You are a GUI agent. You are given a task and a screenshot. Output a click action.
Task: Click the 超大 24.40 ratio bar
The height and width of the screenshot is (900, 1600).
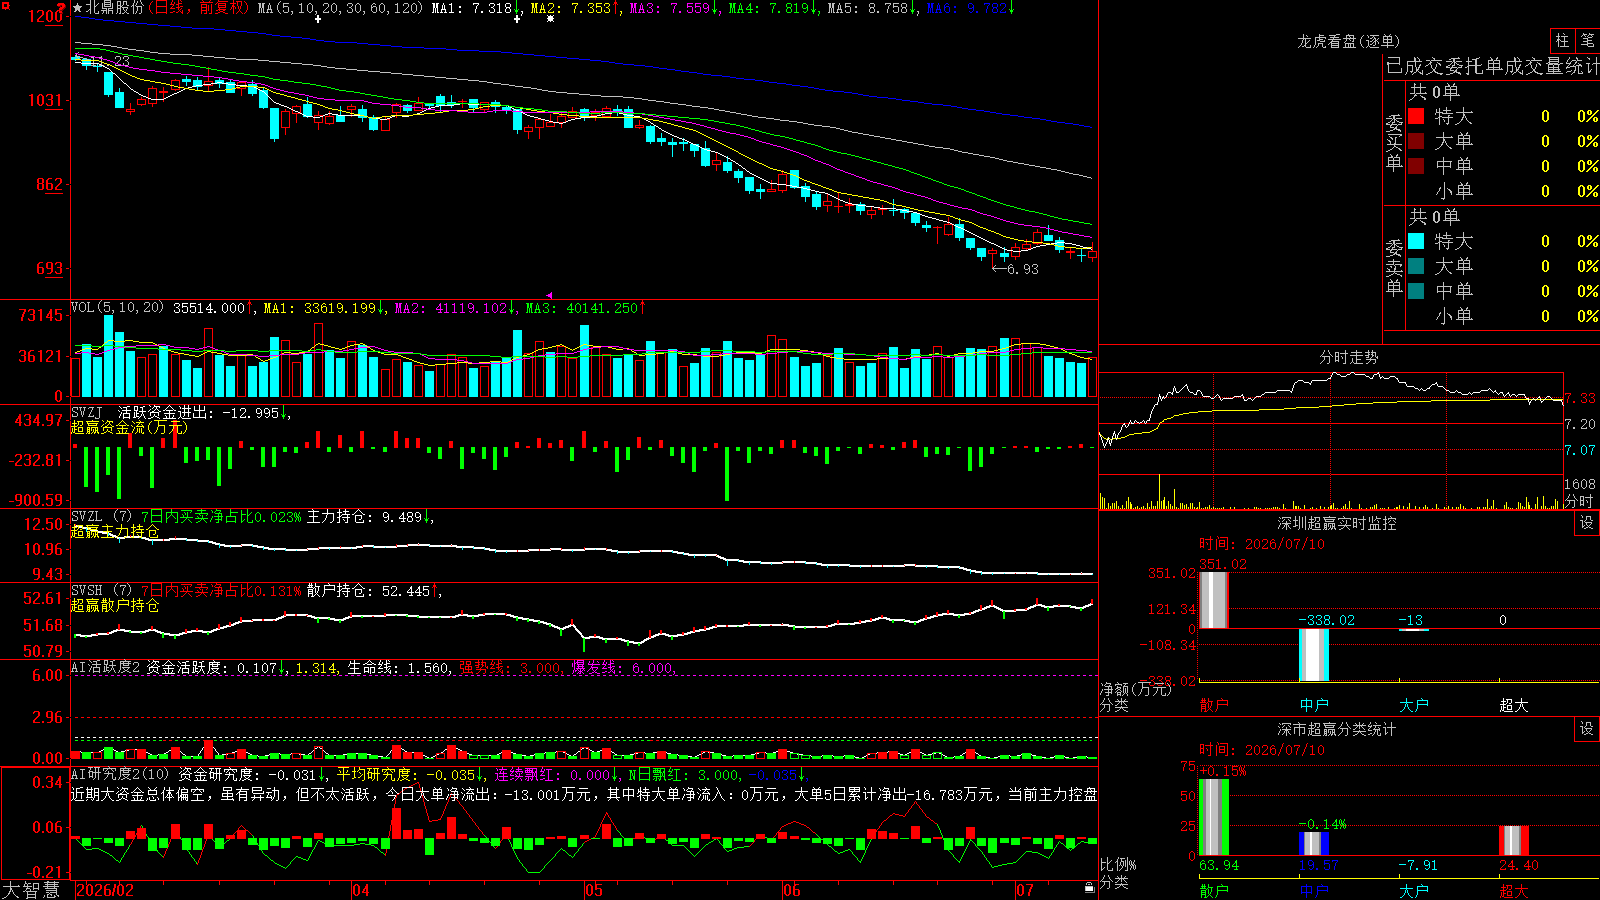[1514, 840]
